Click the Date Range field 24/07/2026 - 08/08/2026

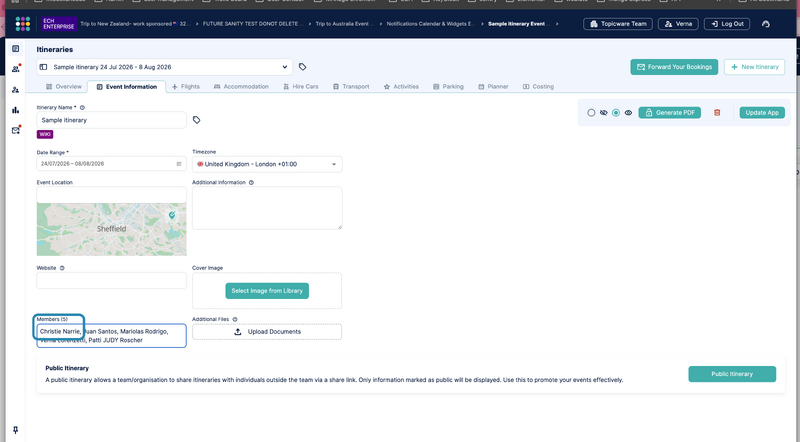111,164
